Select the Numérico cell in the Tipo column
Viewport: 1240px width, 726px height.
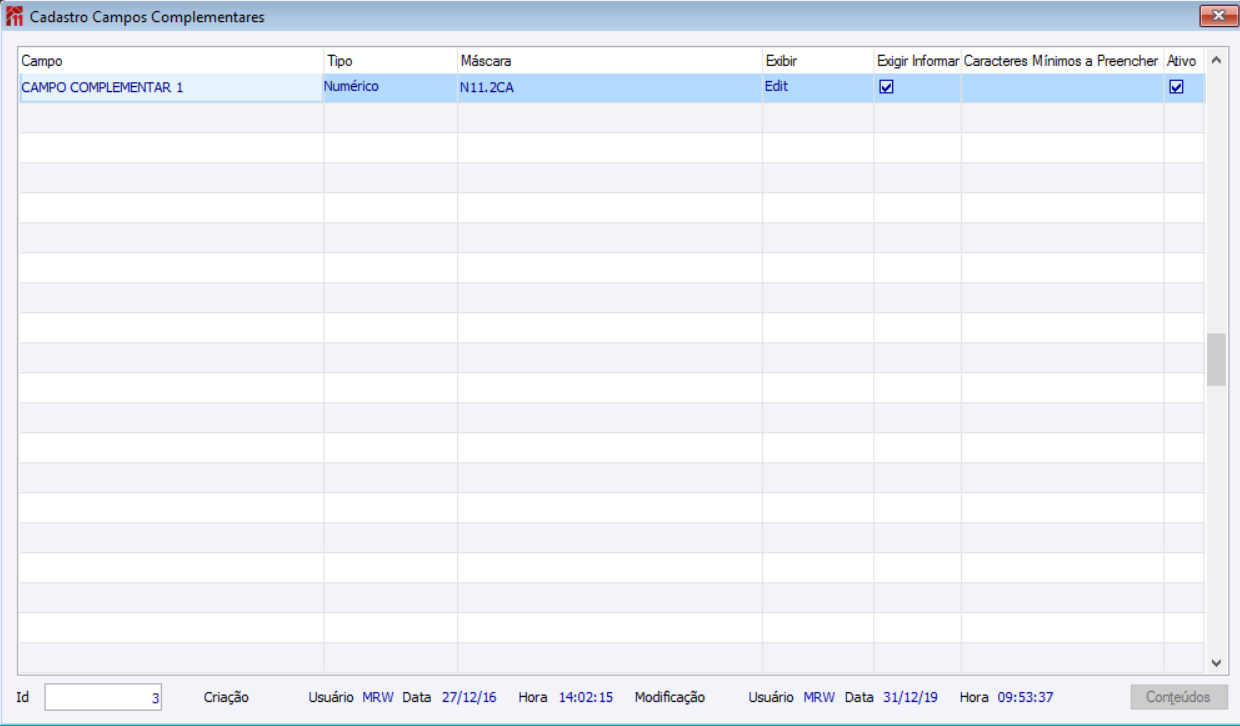[x=390, y=88]
